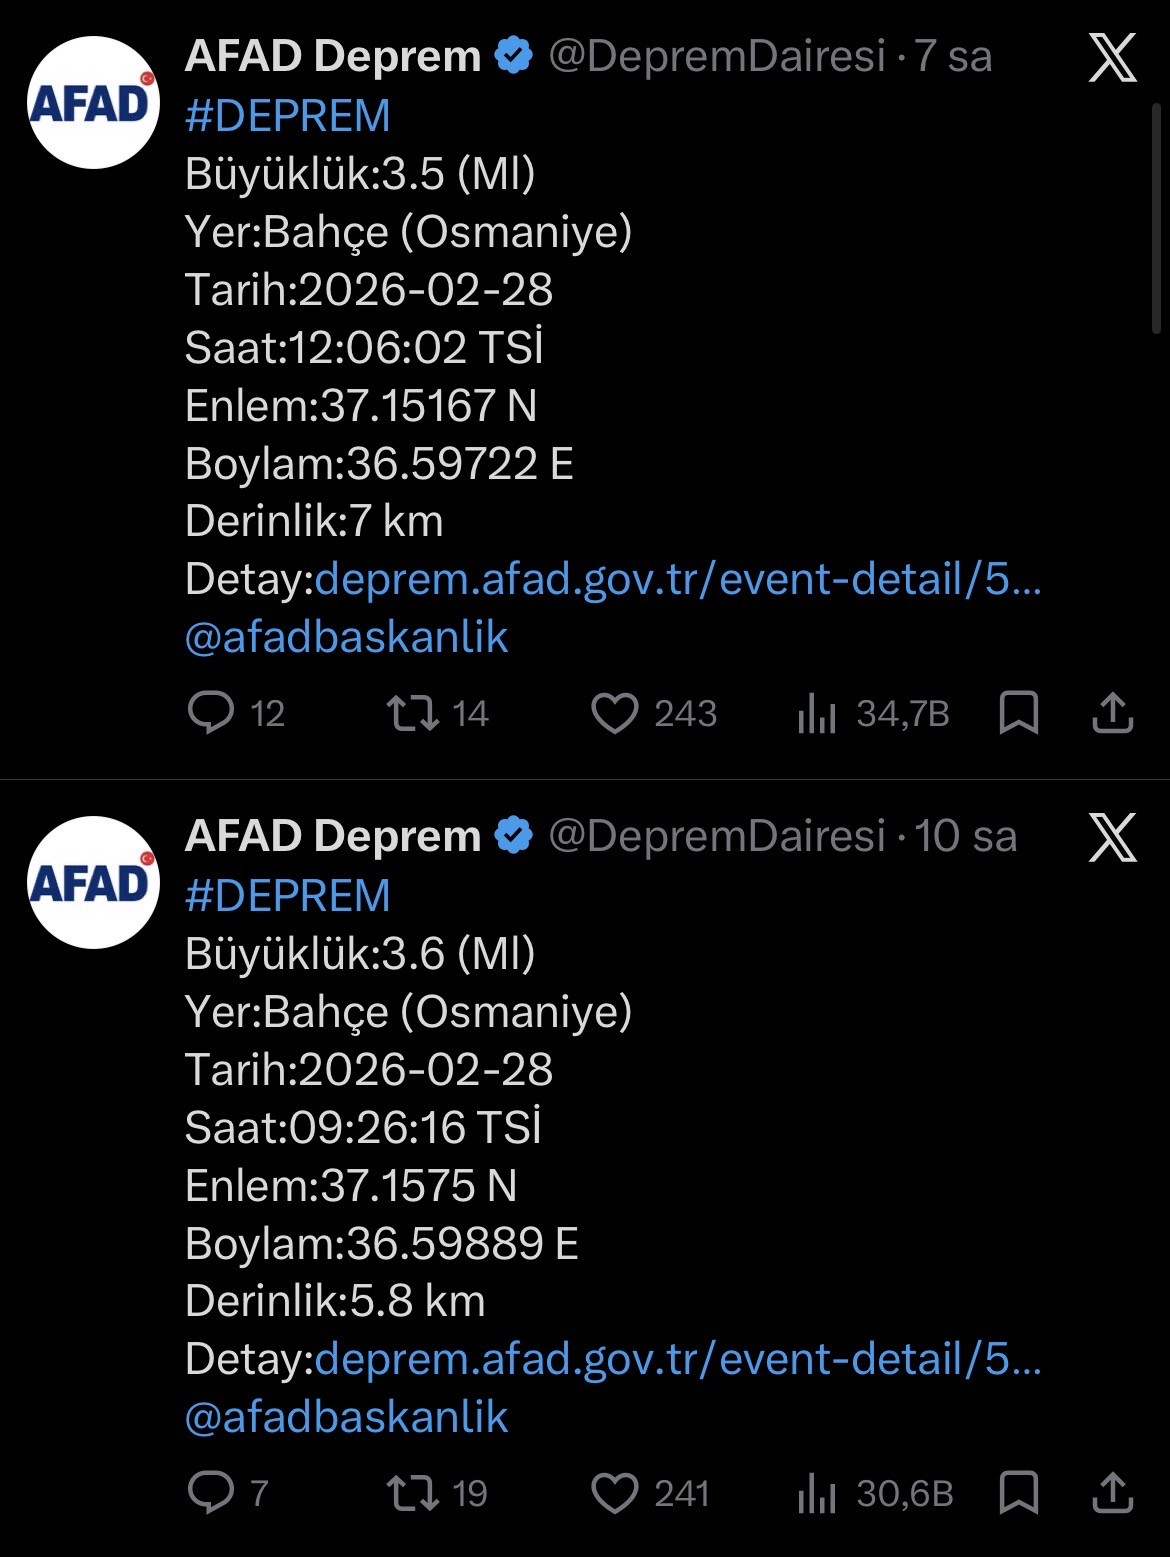Open the event-detail link in the first tweet
This screenshot has height=1557, width=1170.
click(678, 580)
